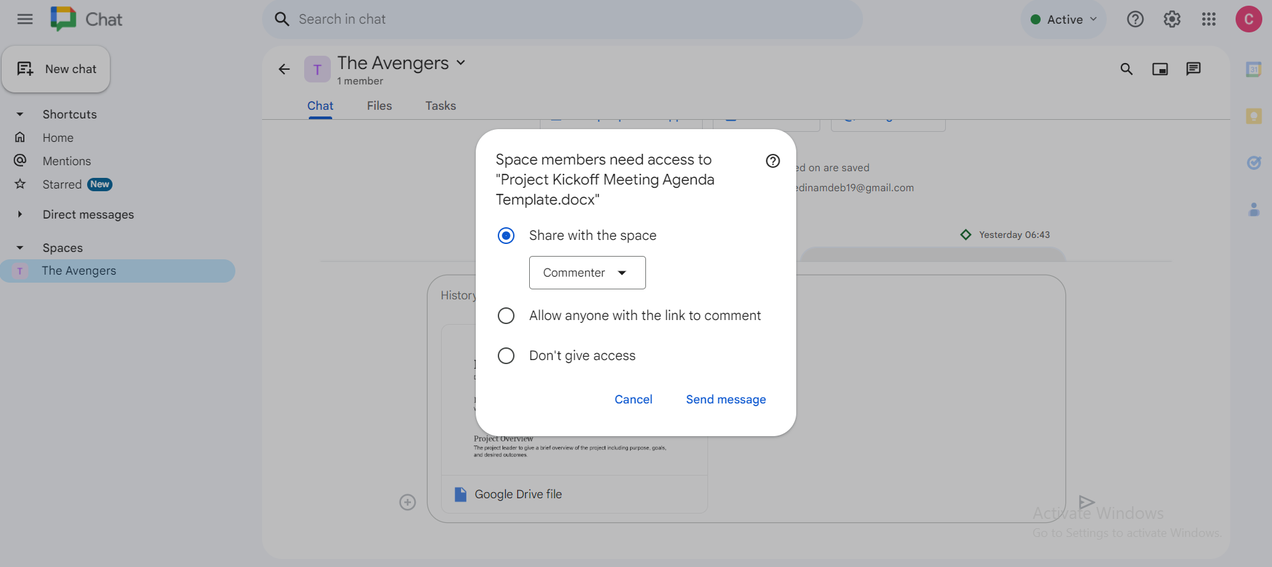The width and height of the screenshot is (1272, 567).
Task: Open The Avengers space in sidebar
Action: point(118,271)
